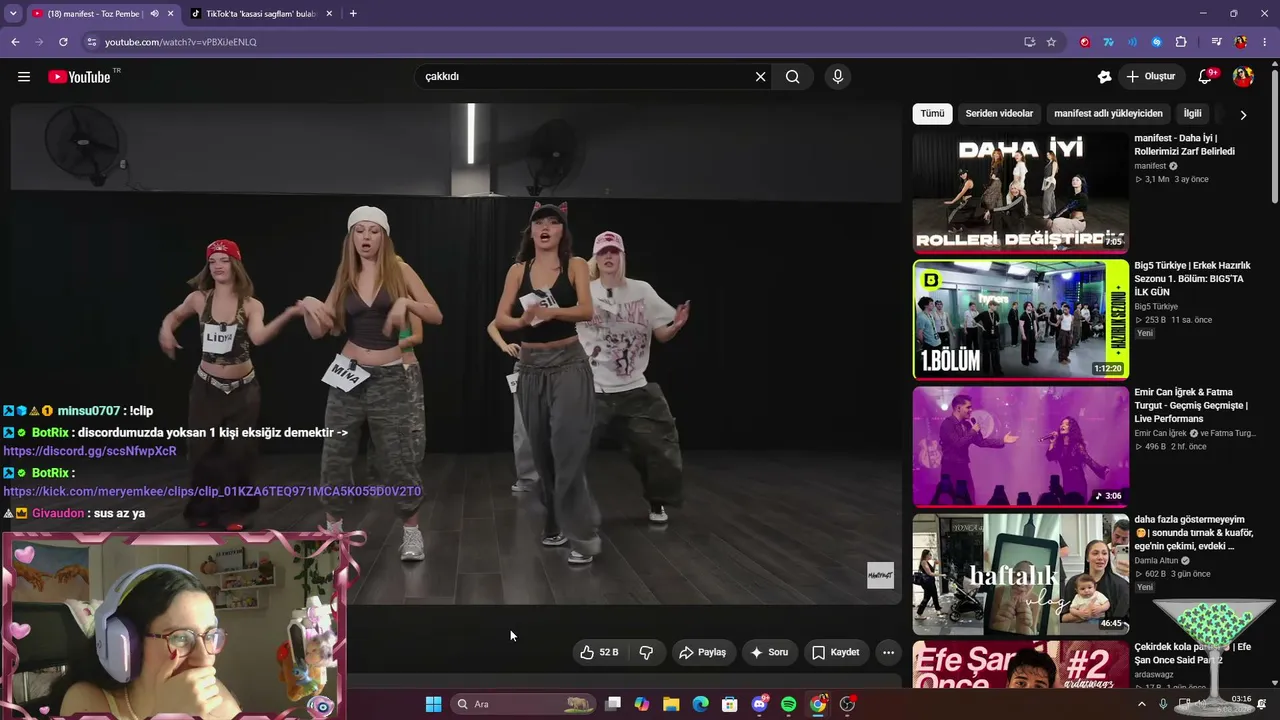This screenshot has width=1280, height=720.
Task: Open 'Emir Can İğrek & Fatma Turgut' title
Action: 1191,405
